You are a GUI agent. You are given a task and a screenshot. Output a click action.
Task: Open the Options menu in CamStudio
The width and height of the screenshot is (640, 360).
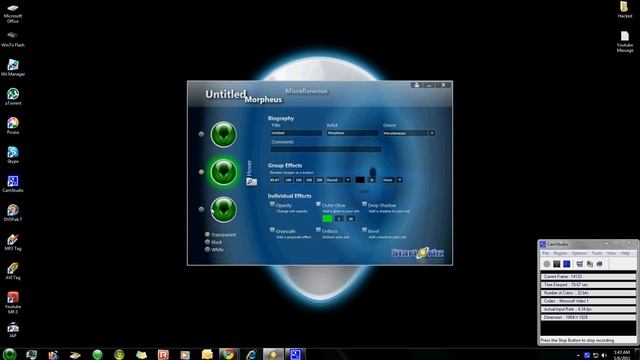pyautogui.click(x=579, y=253)
